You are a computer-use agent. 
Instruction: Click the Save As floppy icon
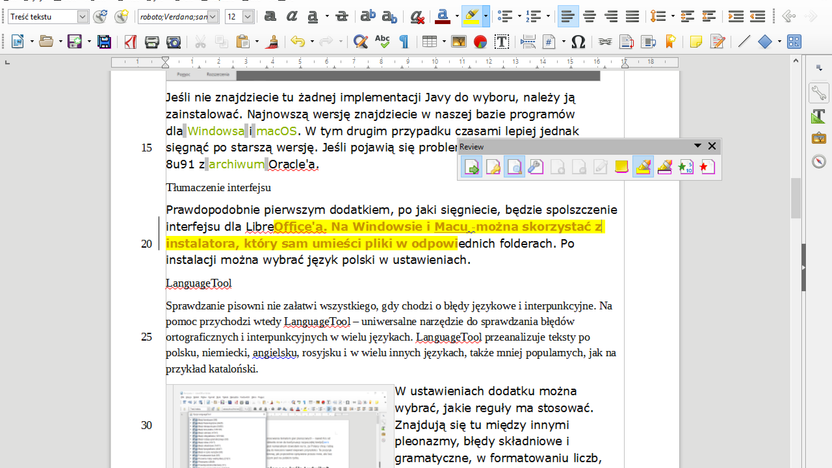(104, 41)
